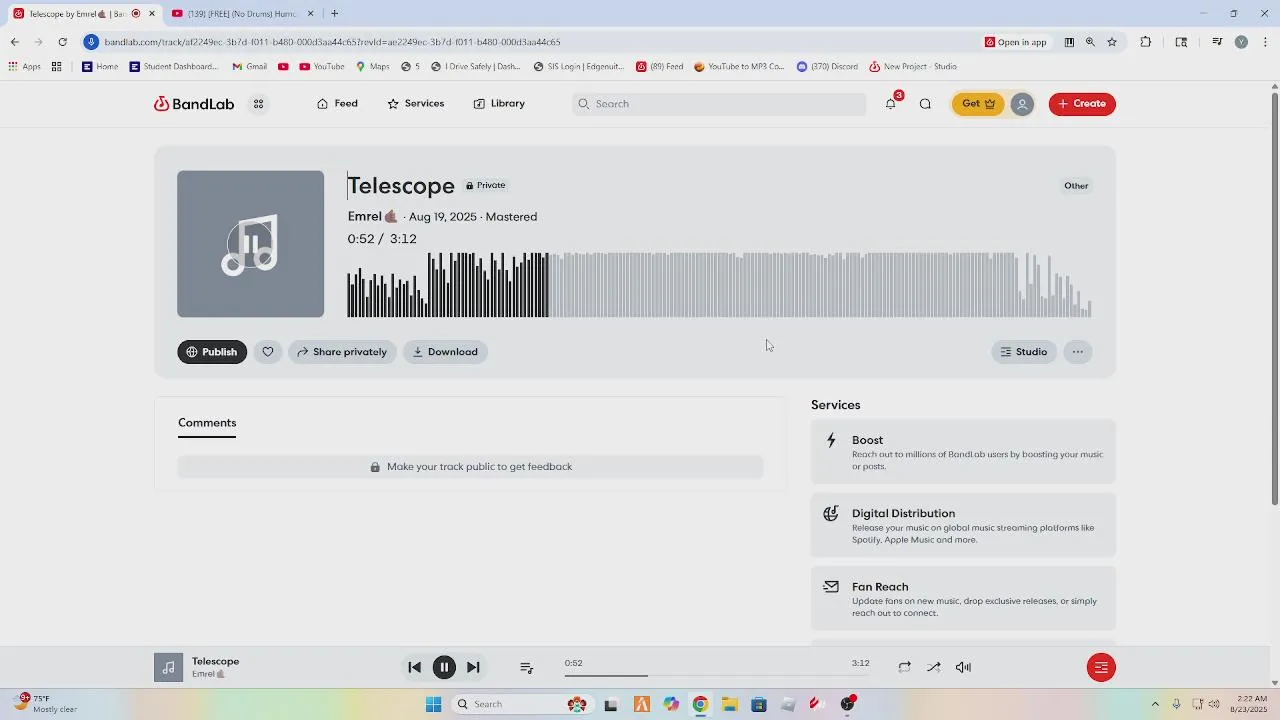Click the BandLab search field
1280x720 pixels.
pyautogui.click(x=719, y=104)
